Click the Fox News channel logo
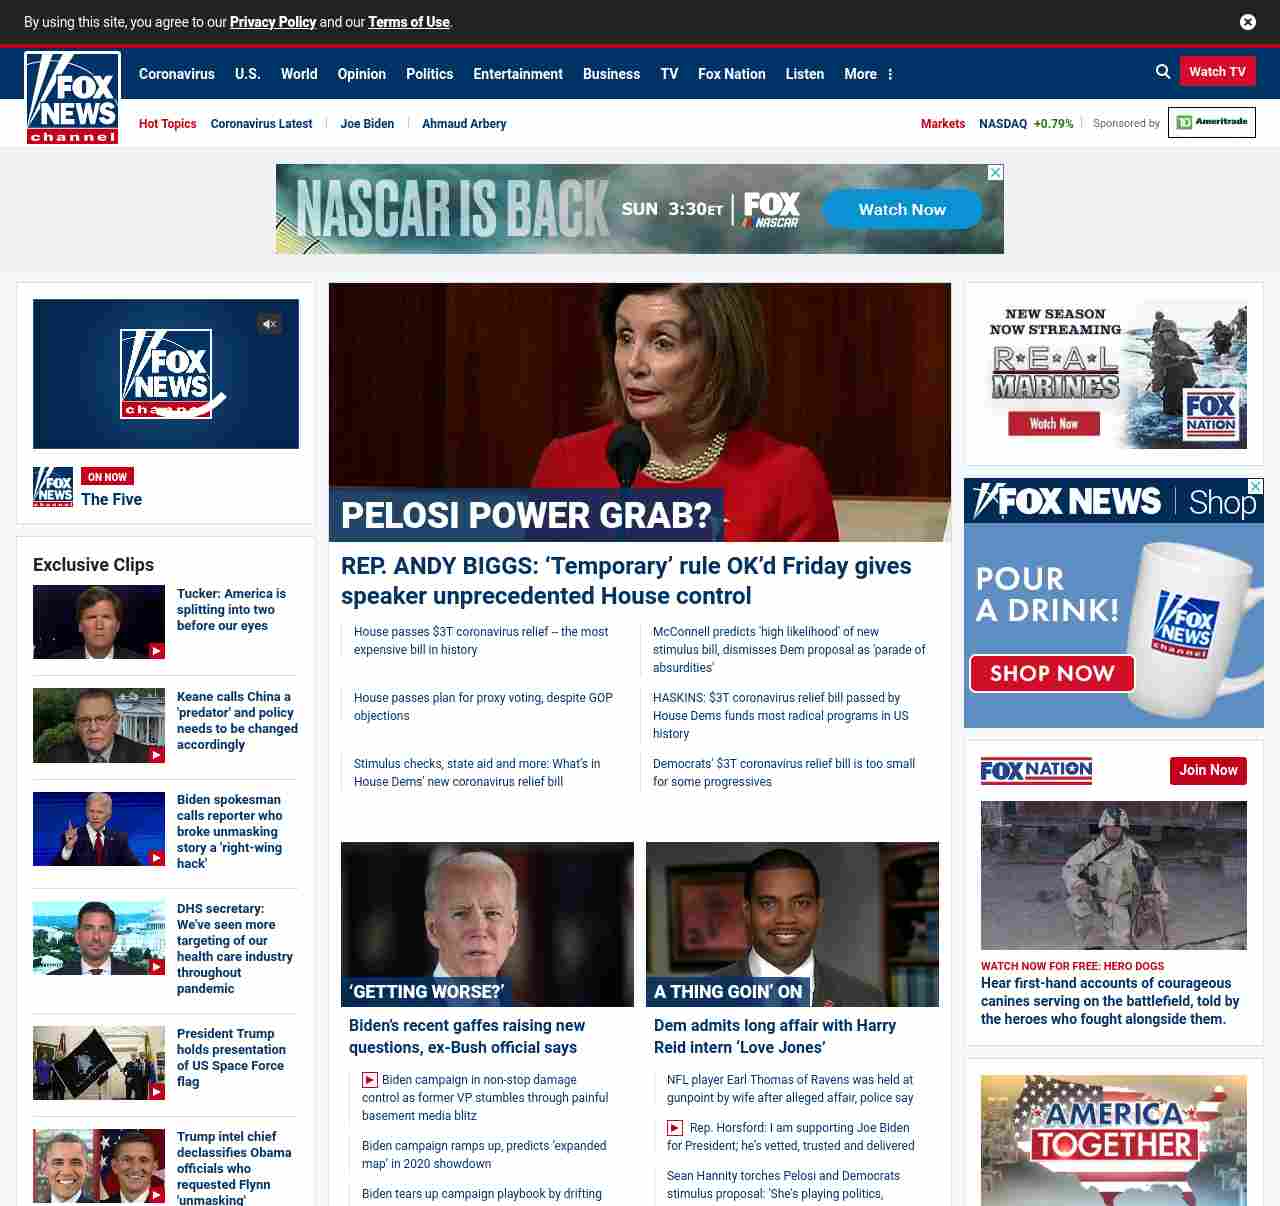This screenshot has height=1206, width=1280. click(x=73, y=98)
